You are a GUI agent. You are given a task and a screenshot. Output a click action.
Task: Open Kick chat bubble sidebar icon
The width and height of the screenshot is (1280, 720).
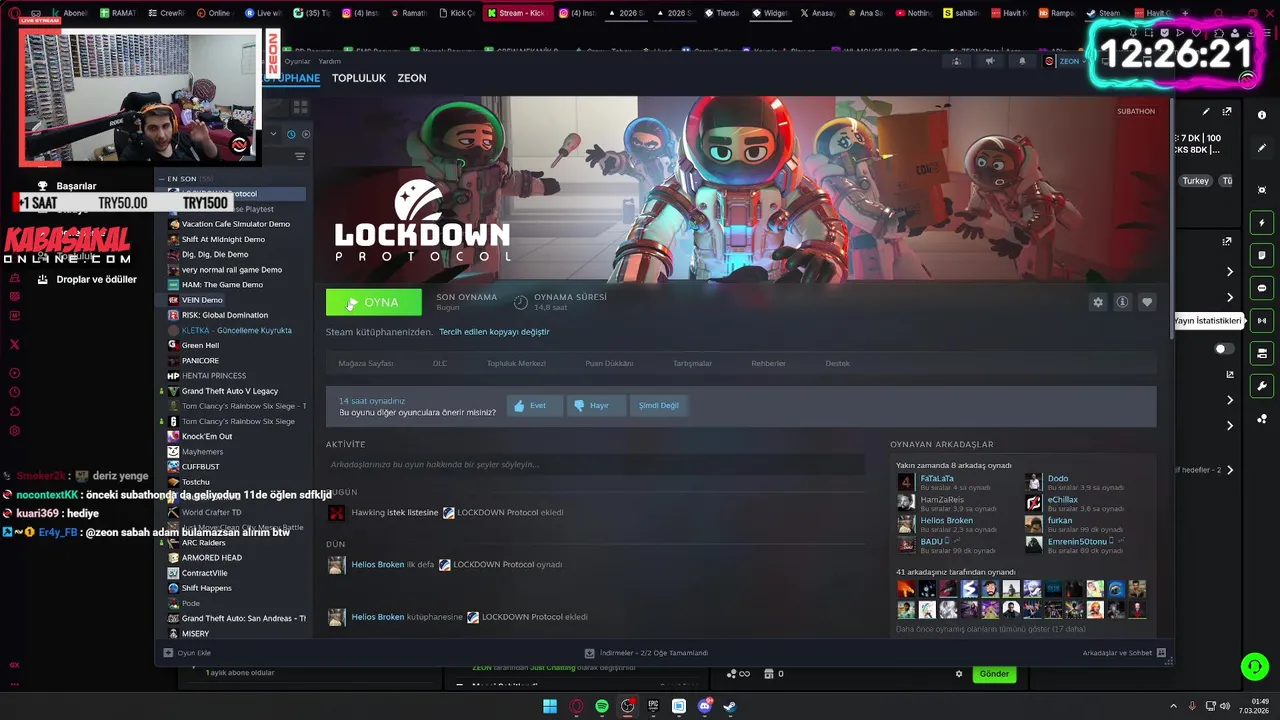pyautogui.click(x=1262, y=288)
